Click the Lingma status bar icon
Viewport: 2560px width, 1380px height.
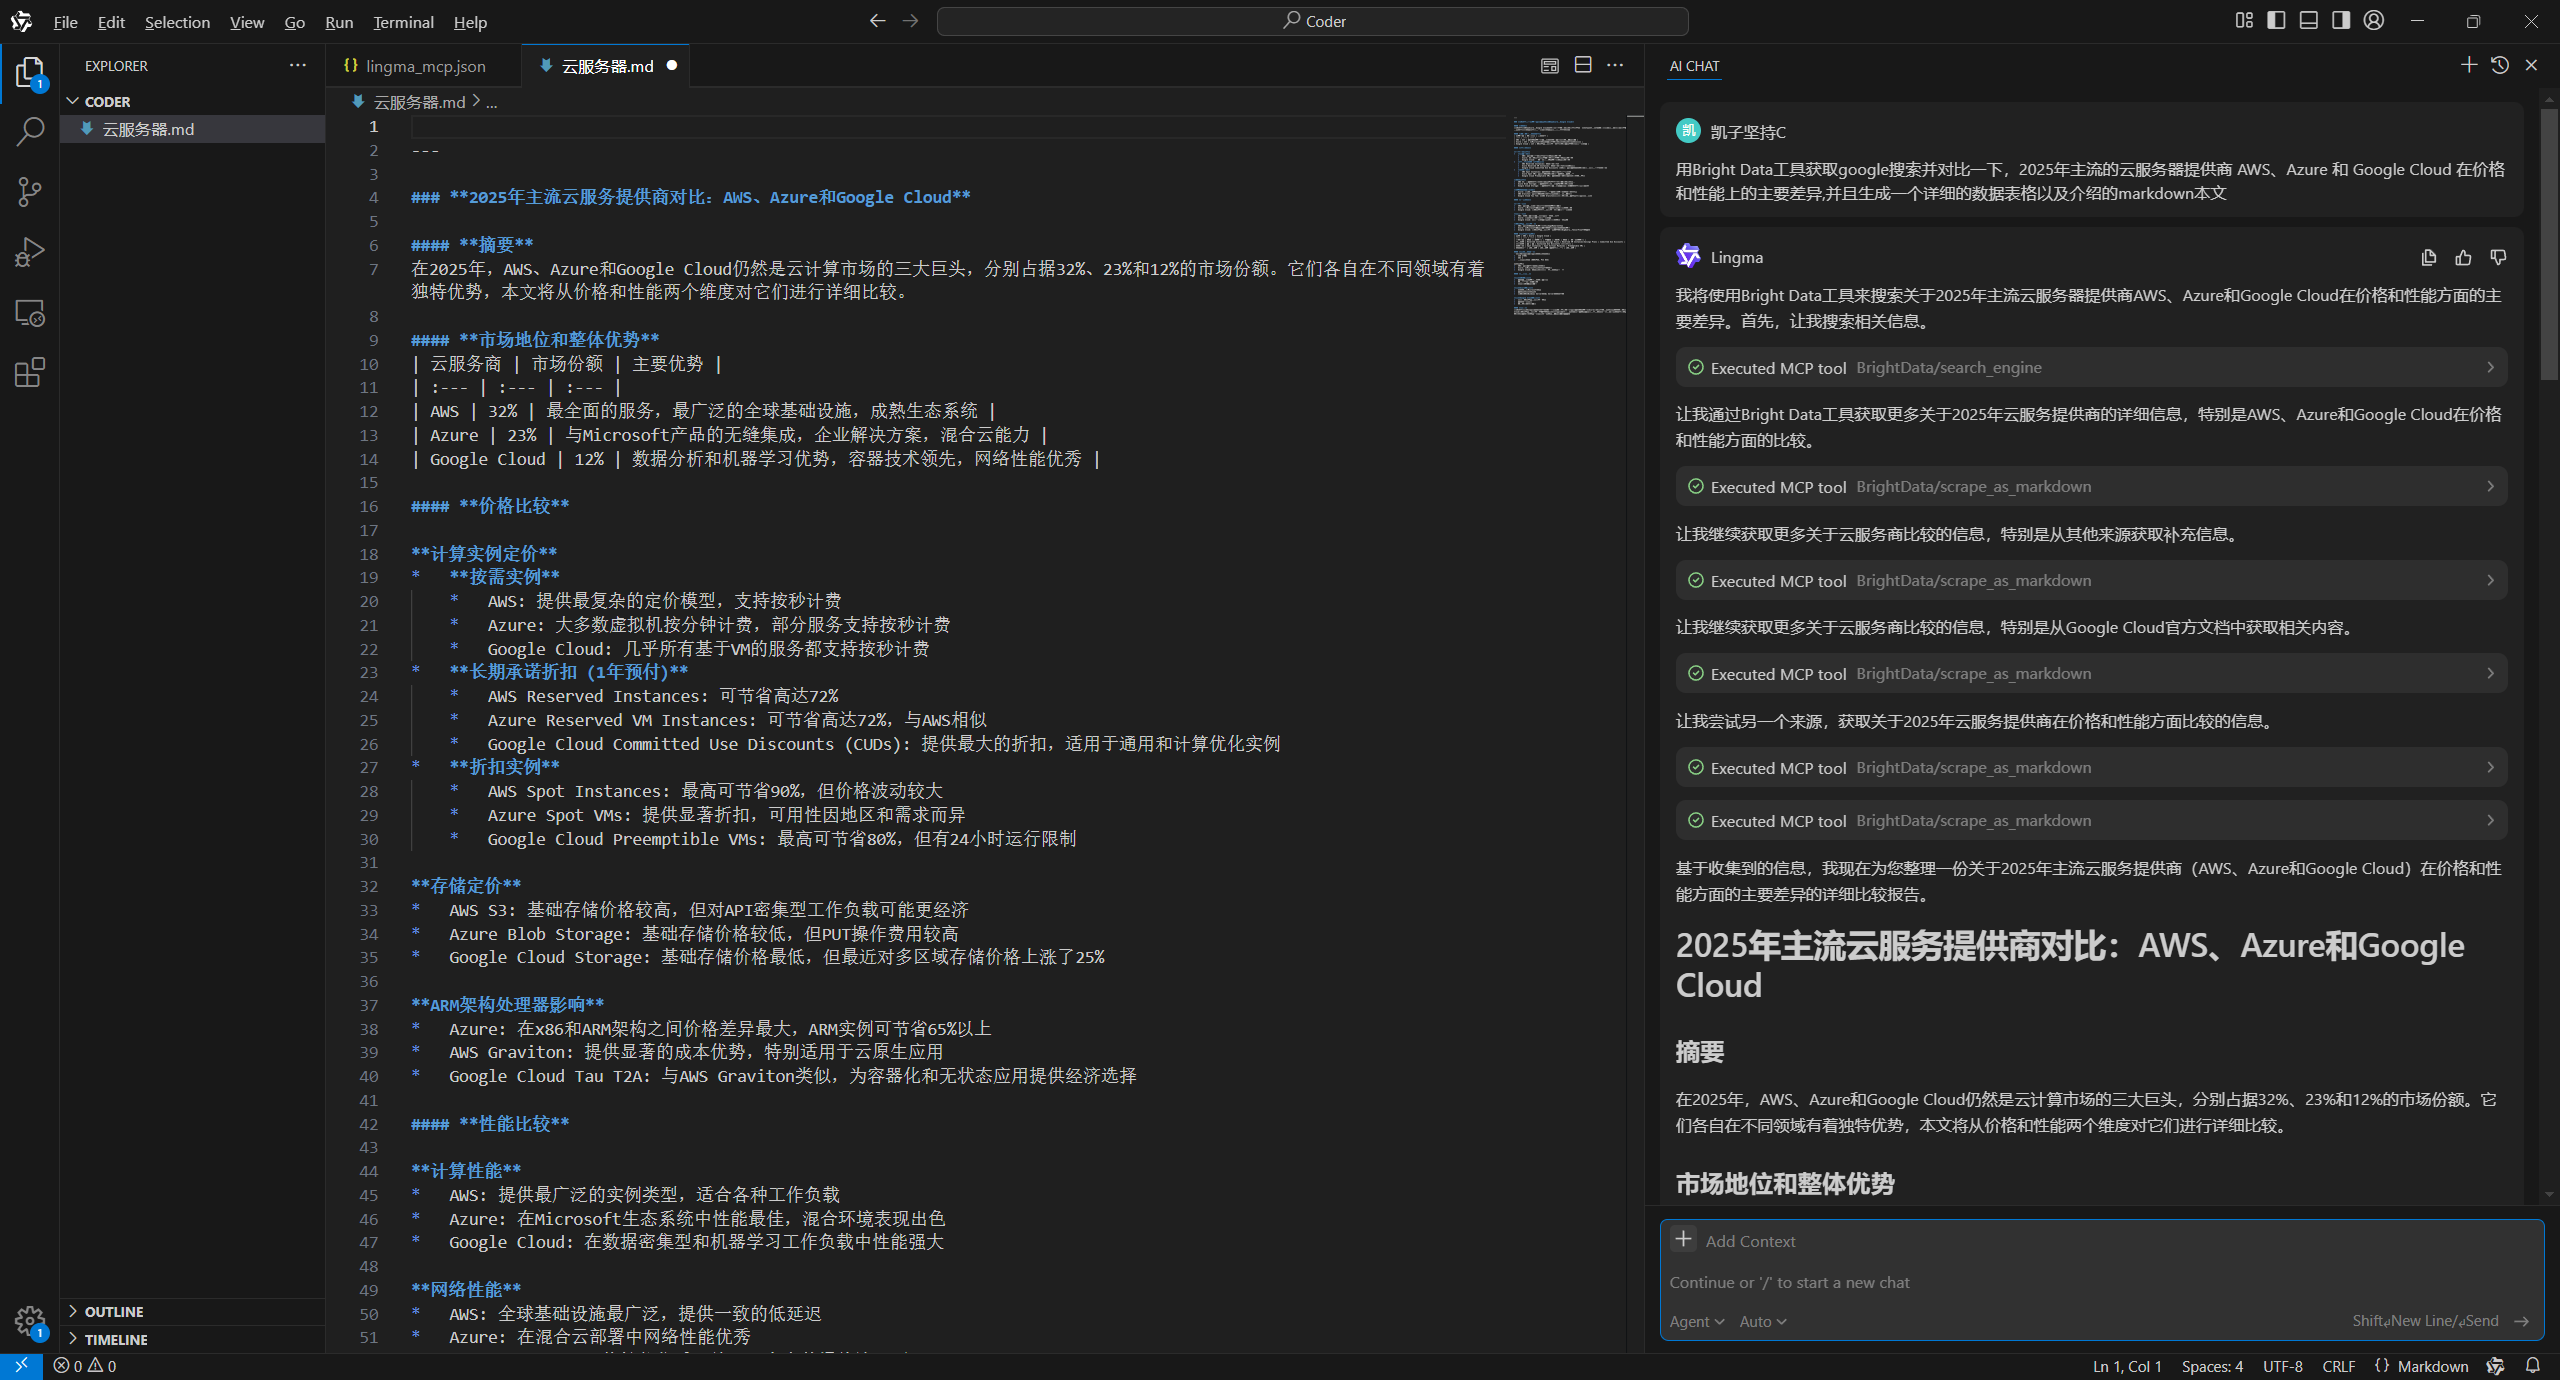pos(2496,1366)
